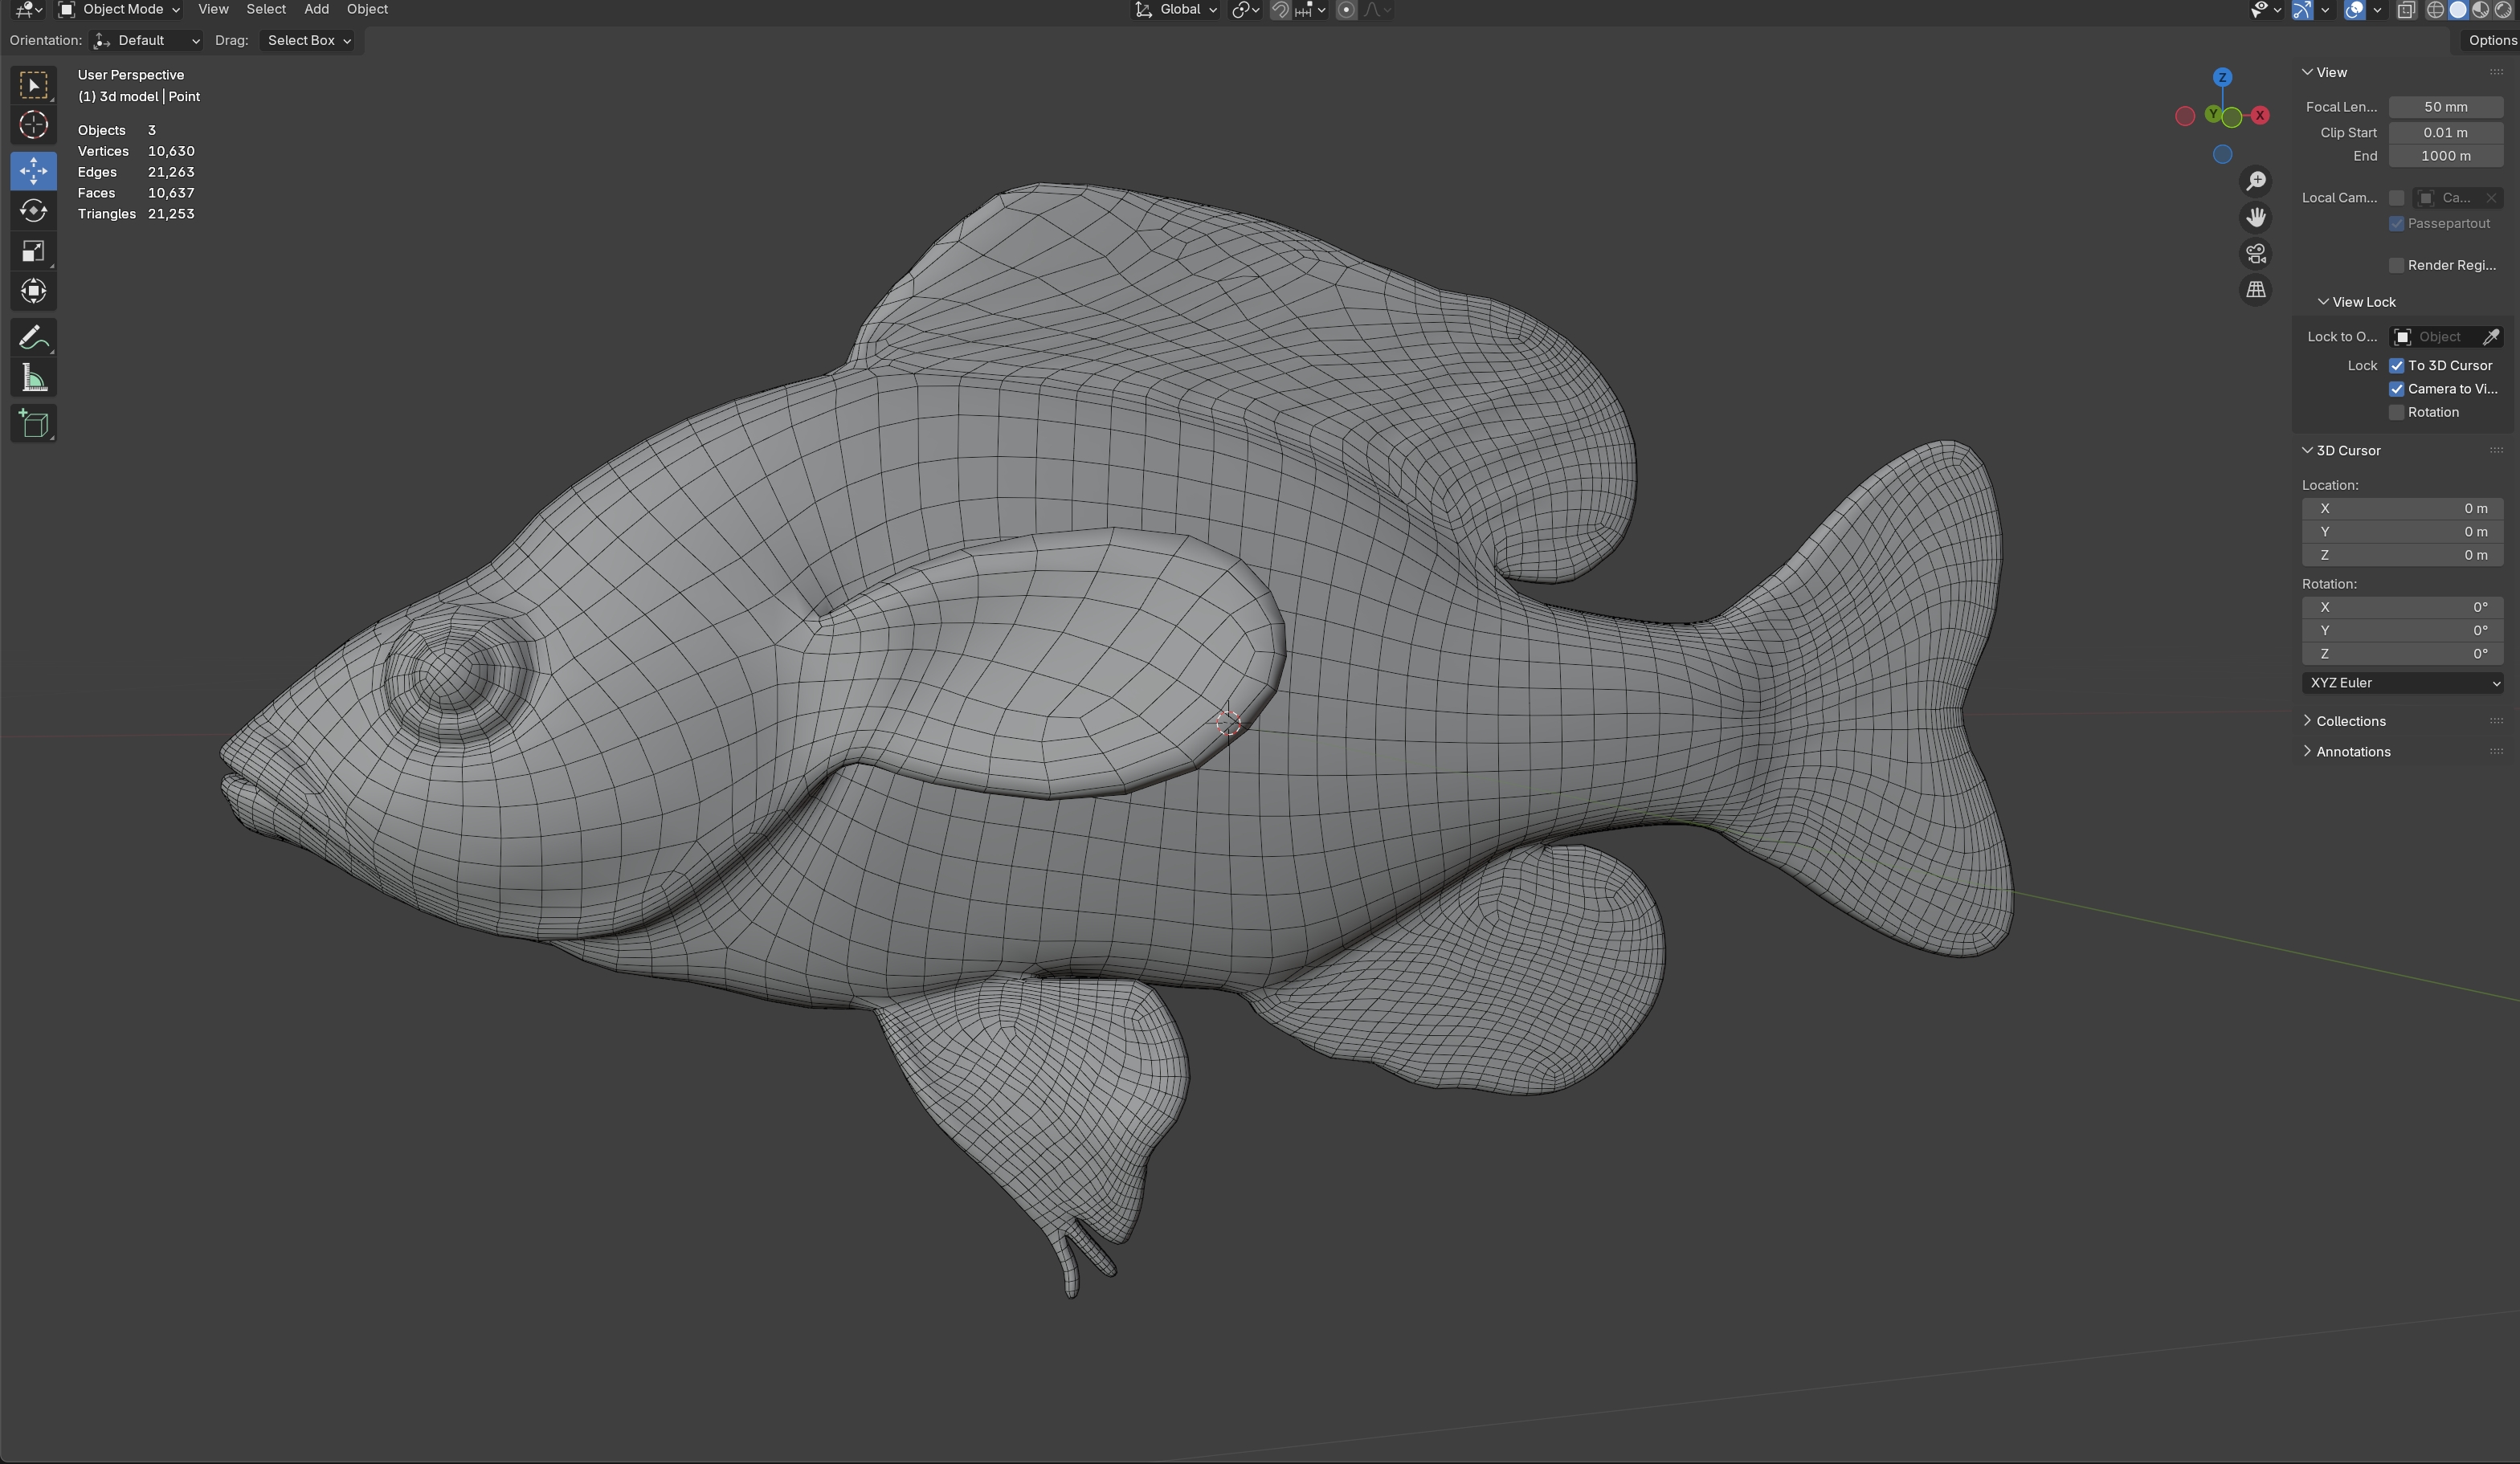
Task: Activate the Scale tool
Action: [33, 251]
